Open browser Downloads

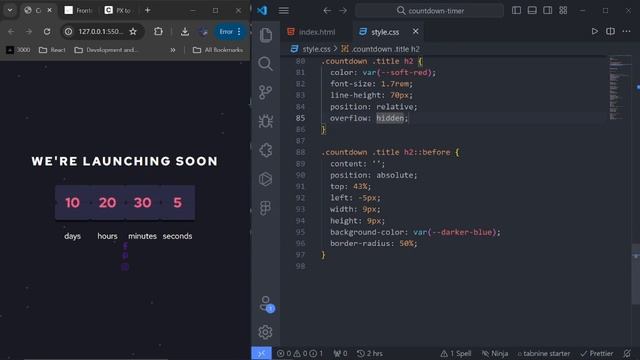tap(185, 31)
